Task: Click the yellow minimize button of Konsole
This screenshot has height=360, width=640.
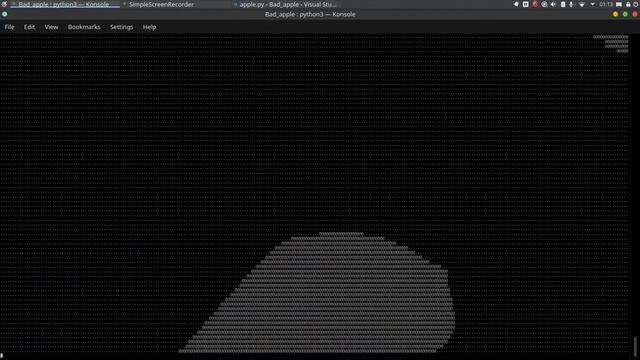Action: coord(615,14)
